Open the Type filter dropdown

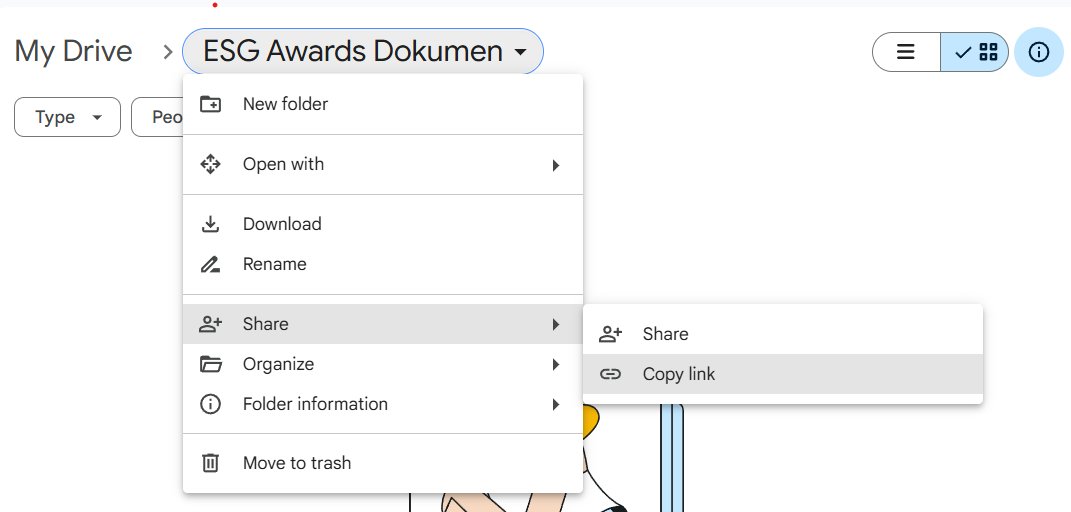coord(67,117)
